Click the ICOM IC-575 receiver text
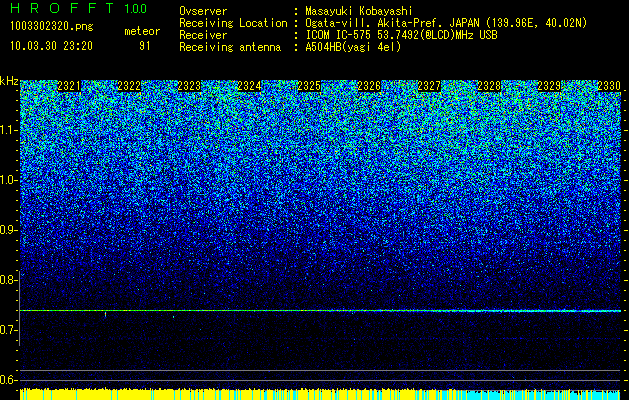Viewport: 629px width, 400px height. (401, 35)
